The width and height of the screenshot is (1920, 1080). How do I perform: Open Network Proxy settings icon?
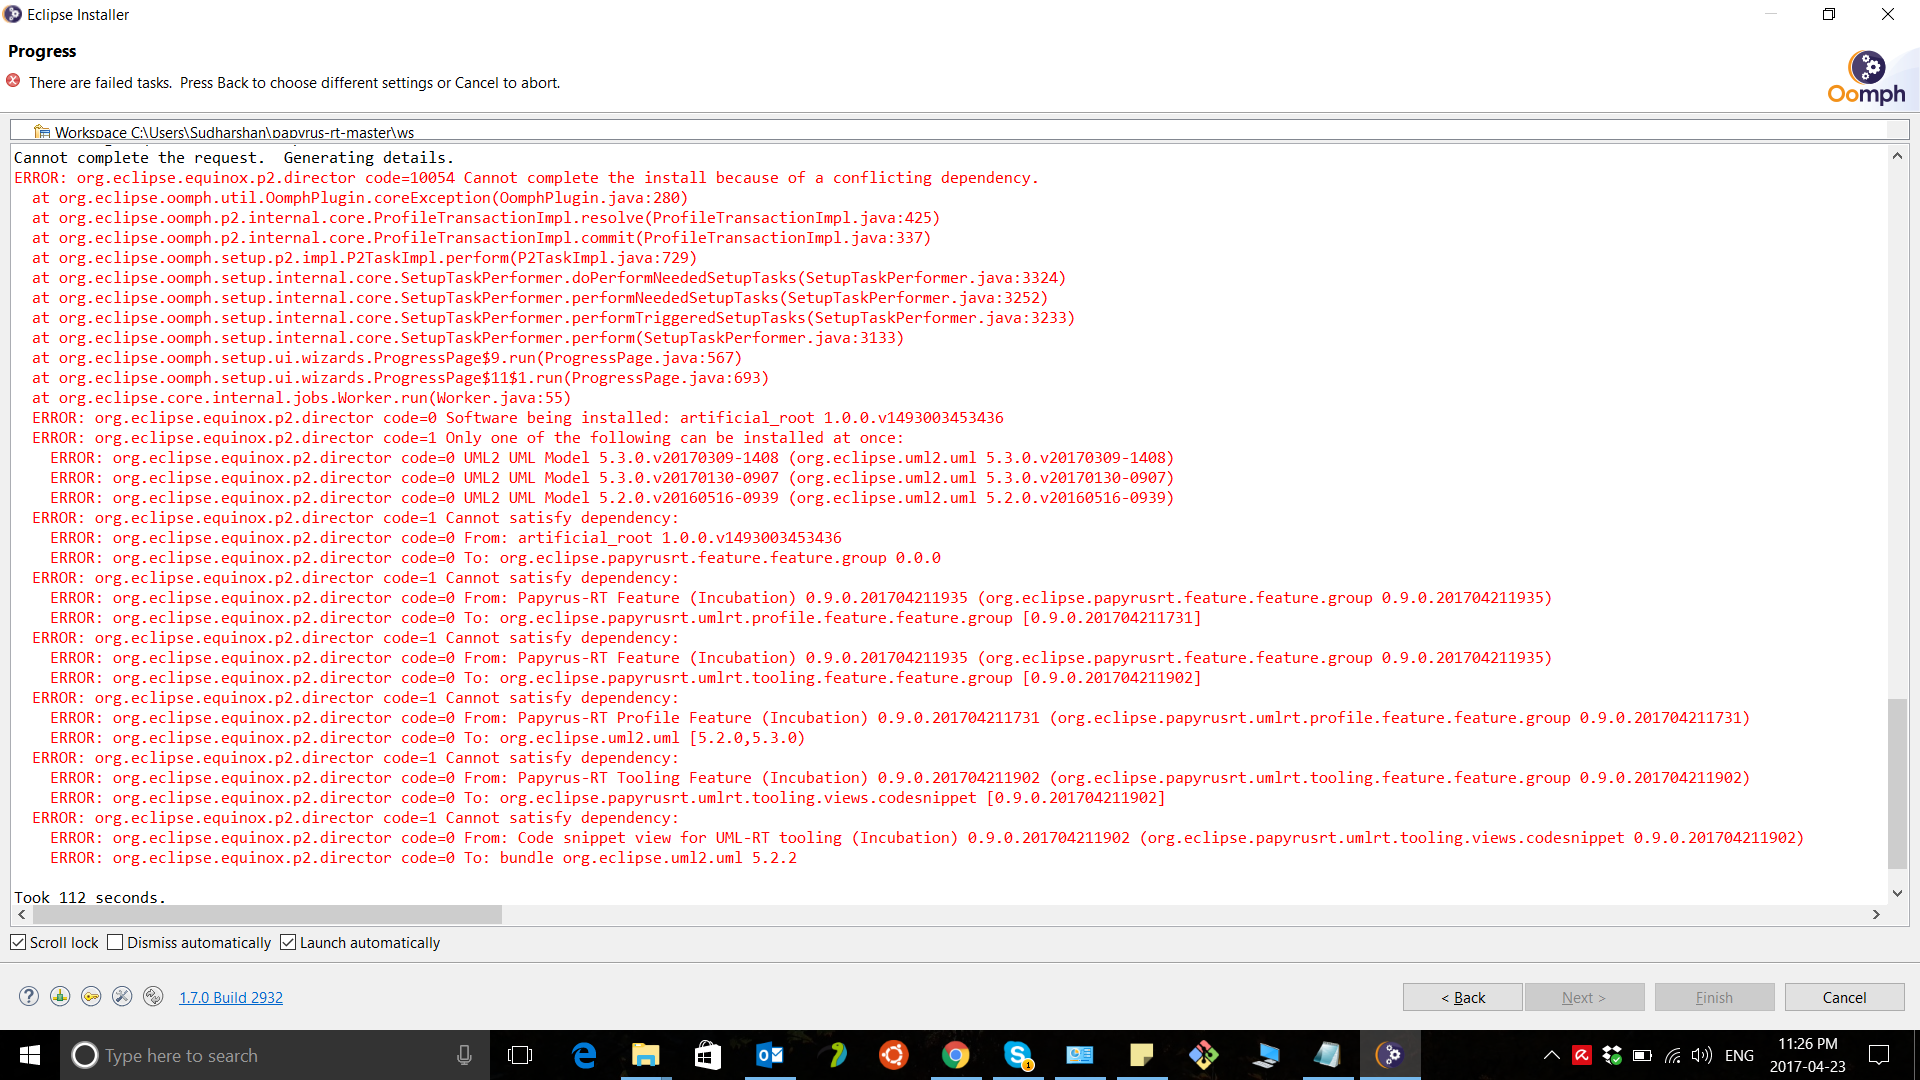point(60,996)
